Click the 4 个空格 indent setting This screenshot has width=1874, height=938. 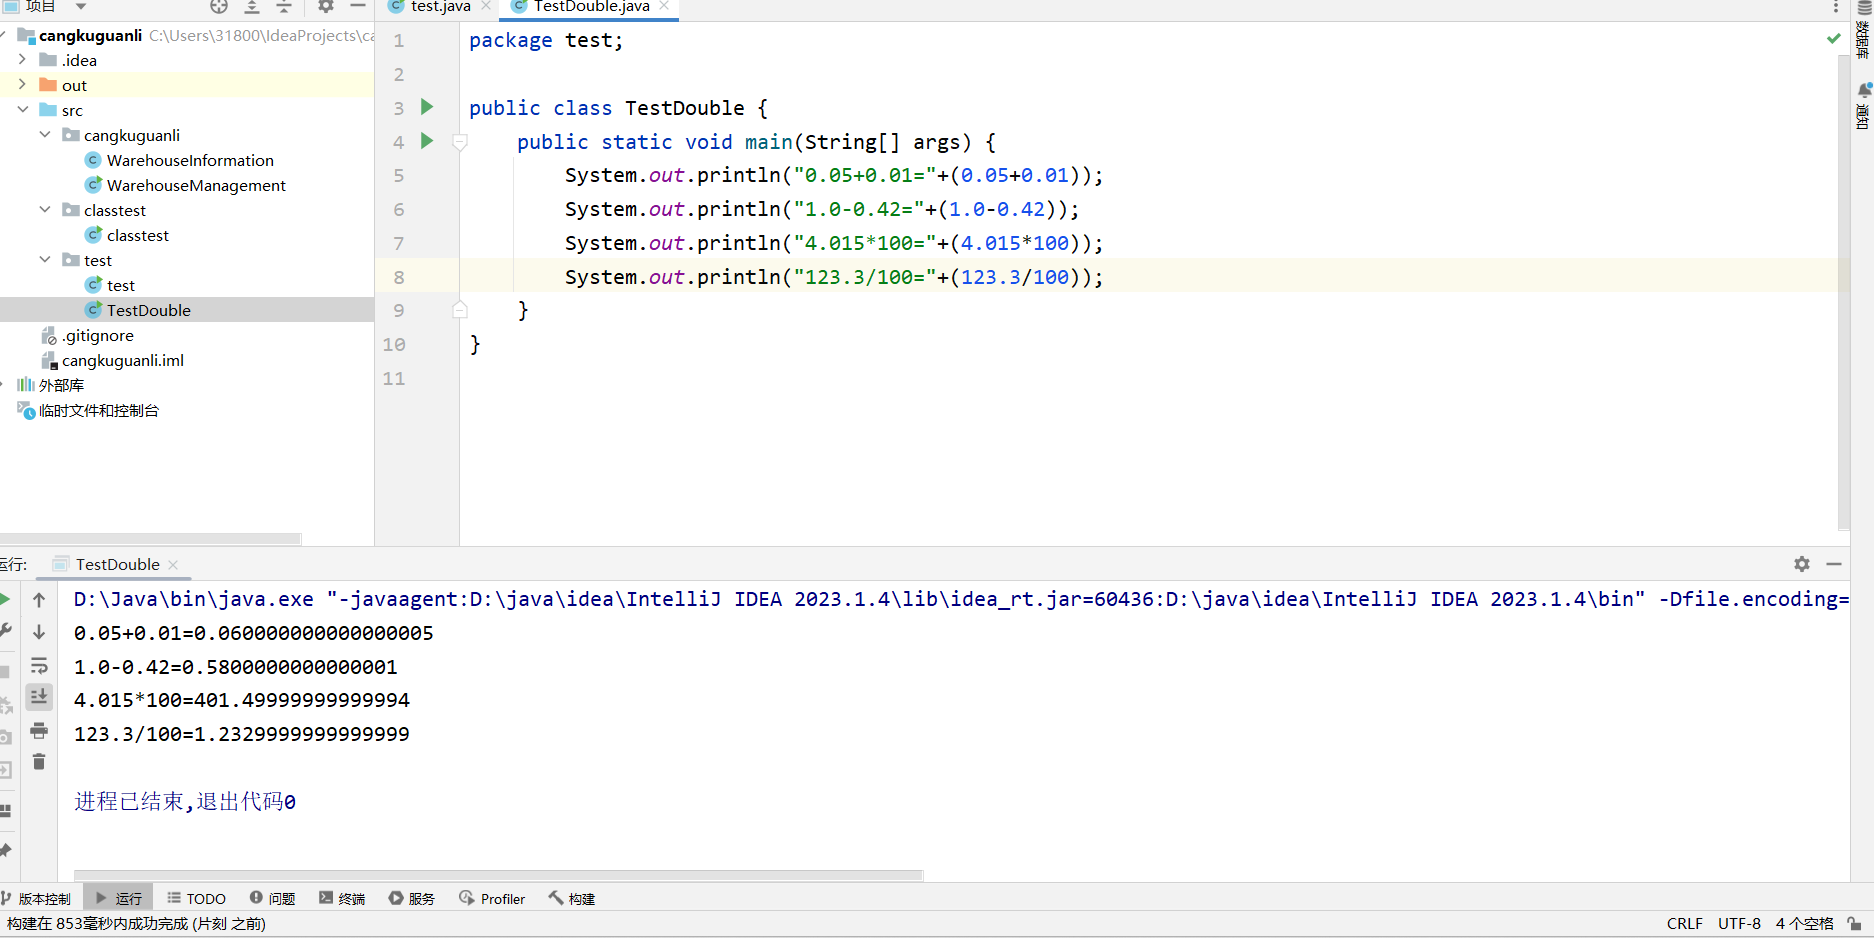click(x=1804, y=924)
